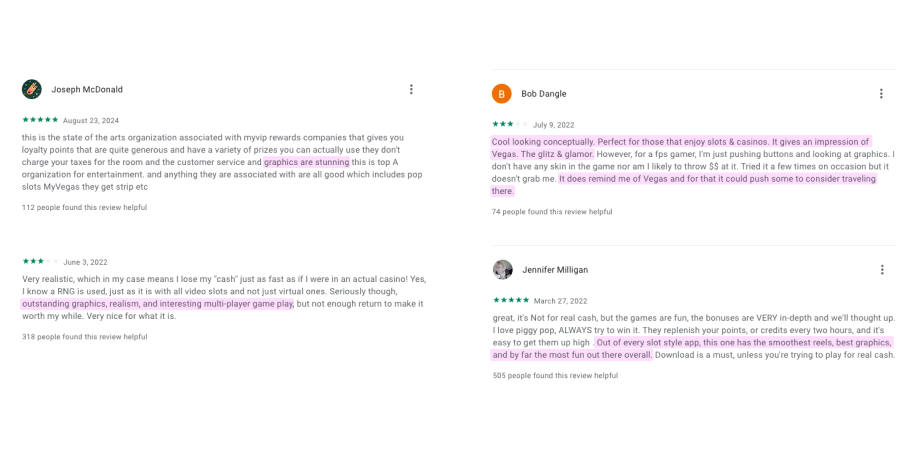This screenshot has height=455, width=920.
Task: Select the reviewer name Jennifer Milligan
Action: click(x=554, y=270)
